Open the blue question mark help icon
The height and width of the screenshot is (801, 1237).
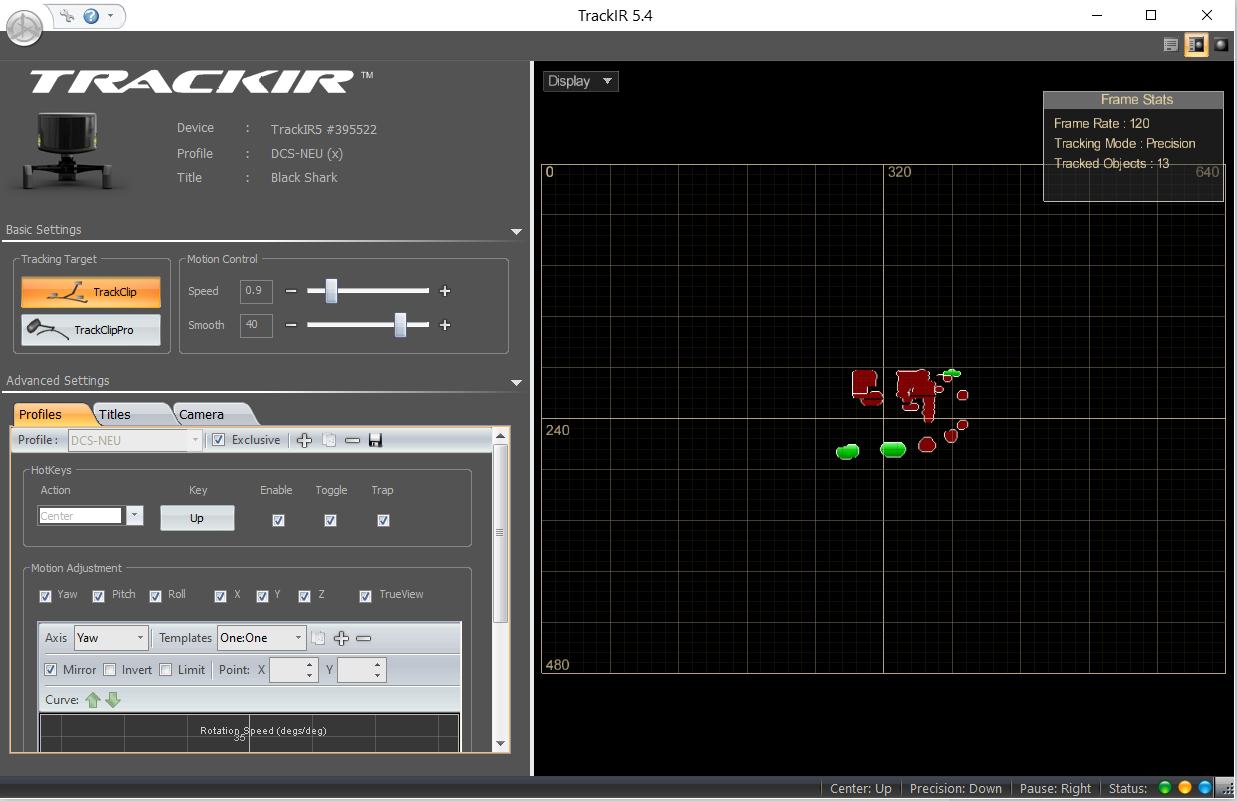tap(91, 16)
